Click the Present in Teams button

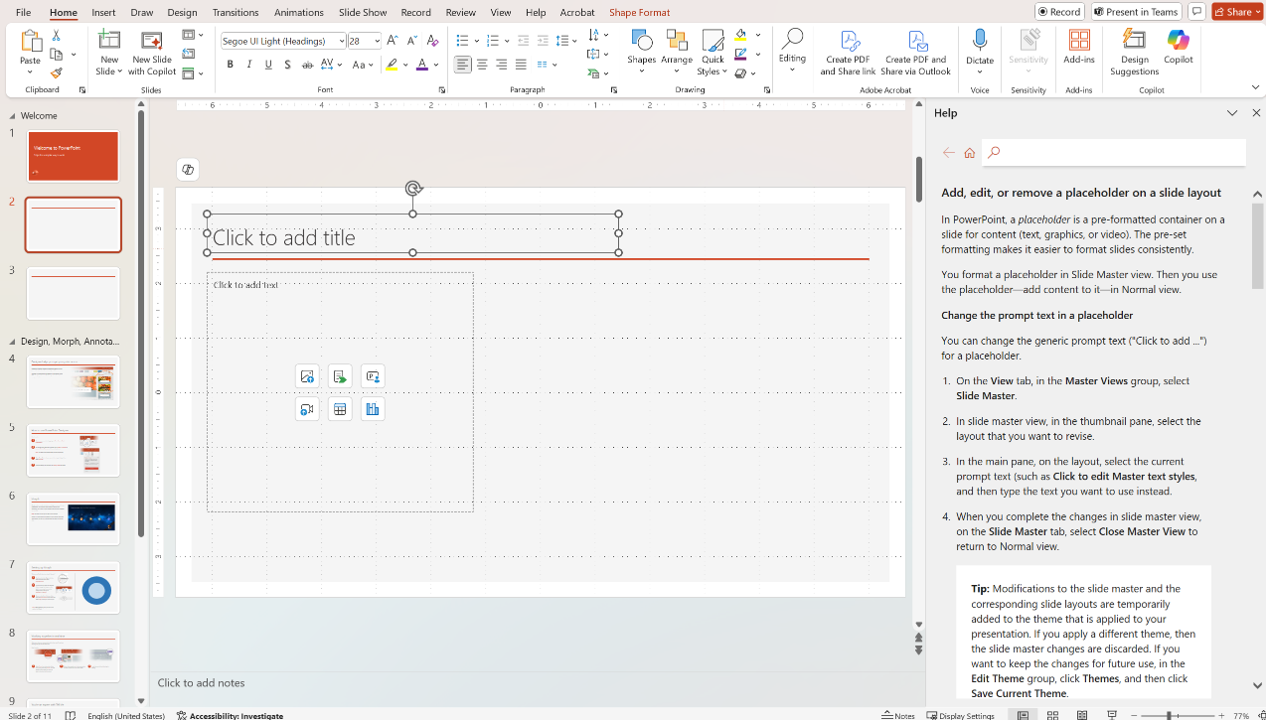1136,12
